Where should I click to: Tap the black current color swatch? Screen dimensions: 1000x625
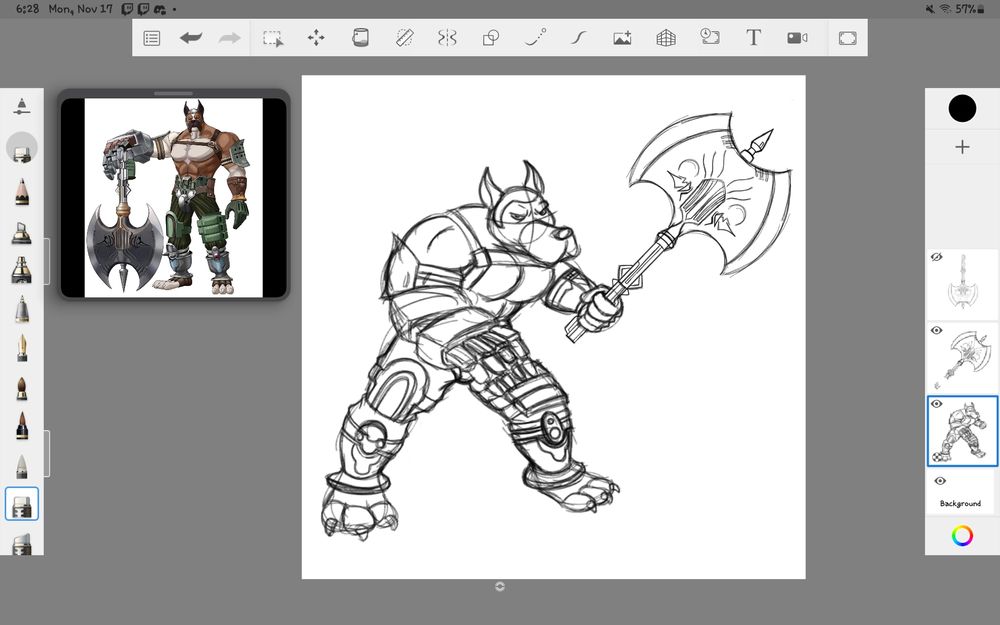(962, 108)
